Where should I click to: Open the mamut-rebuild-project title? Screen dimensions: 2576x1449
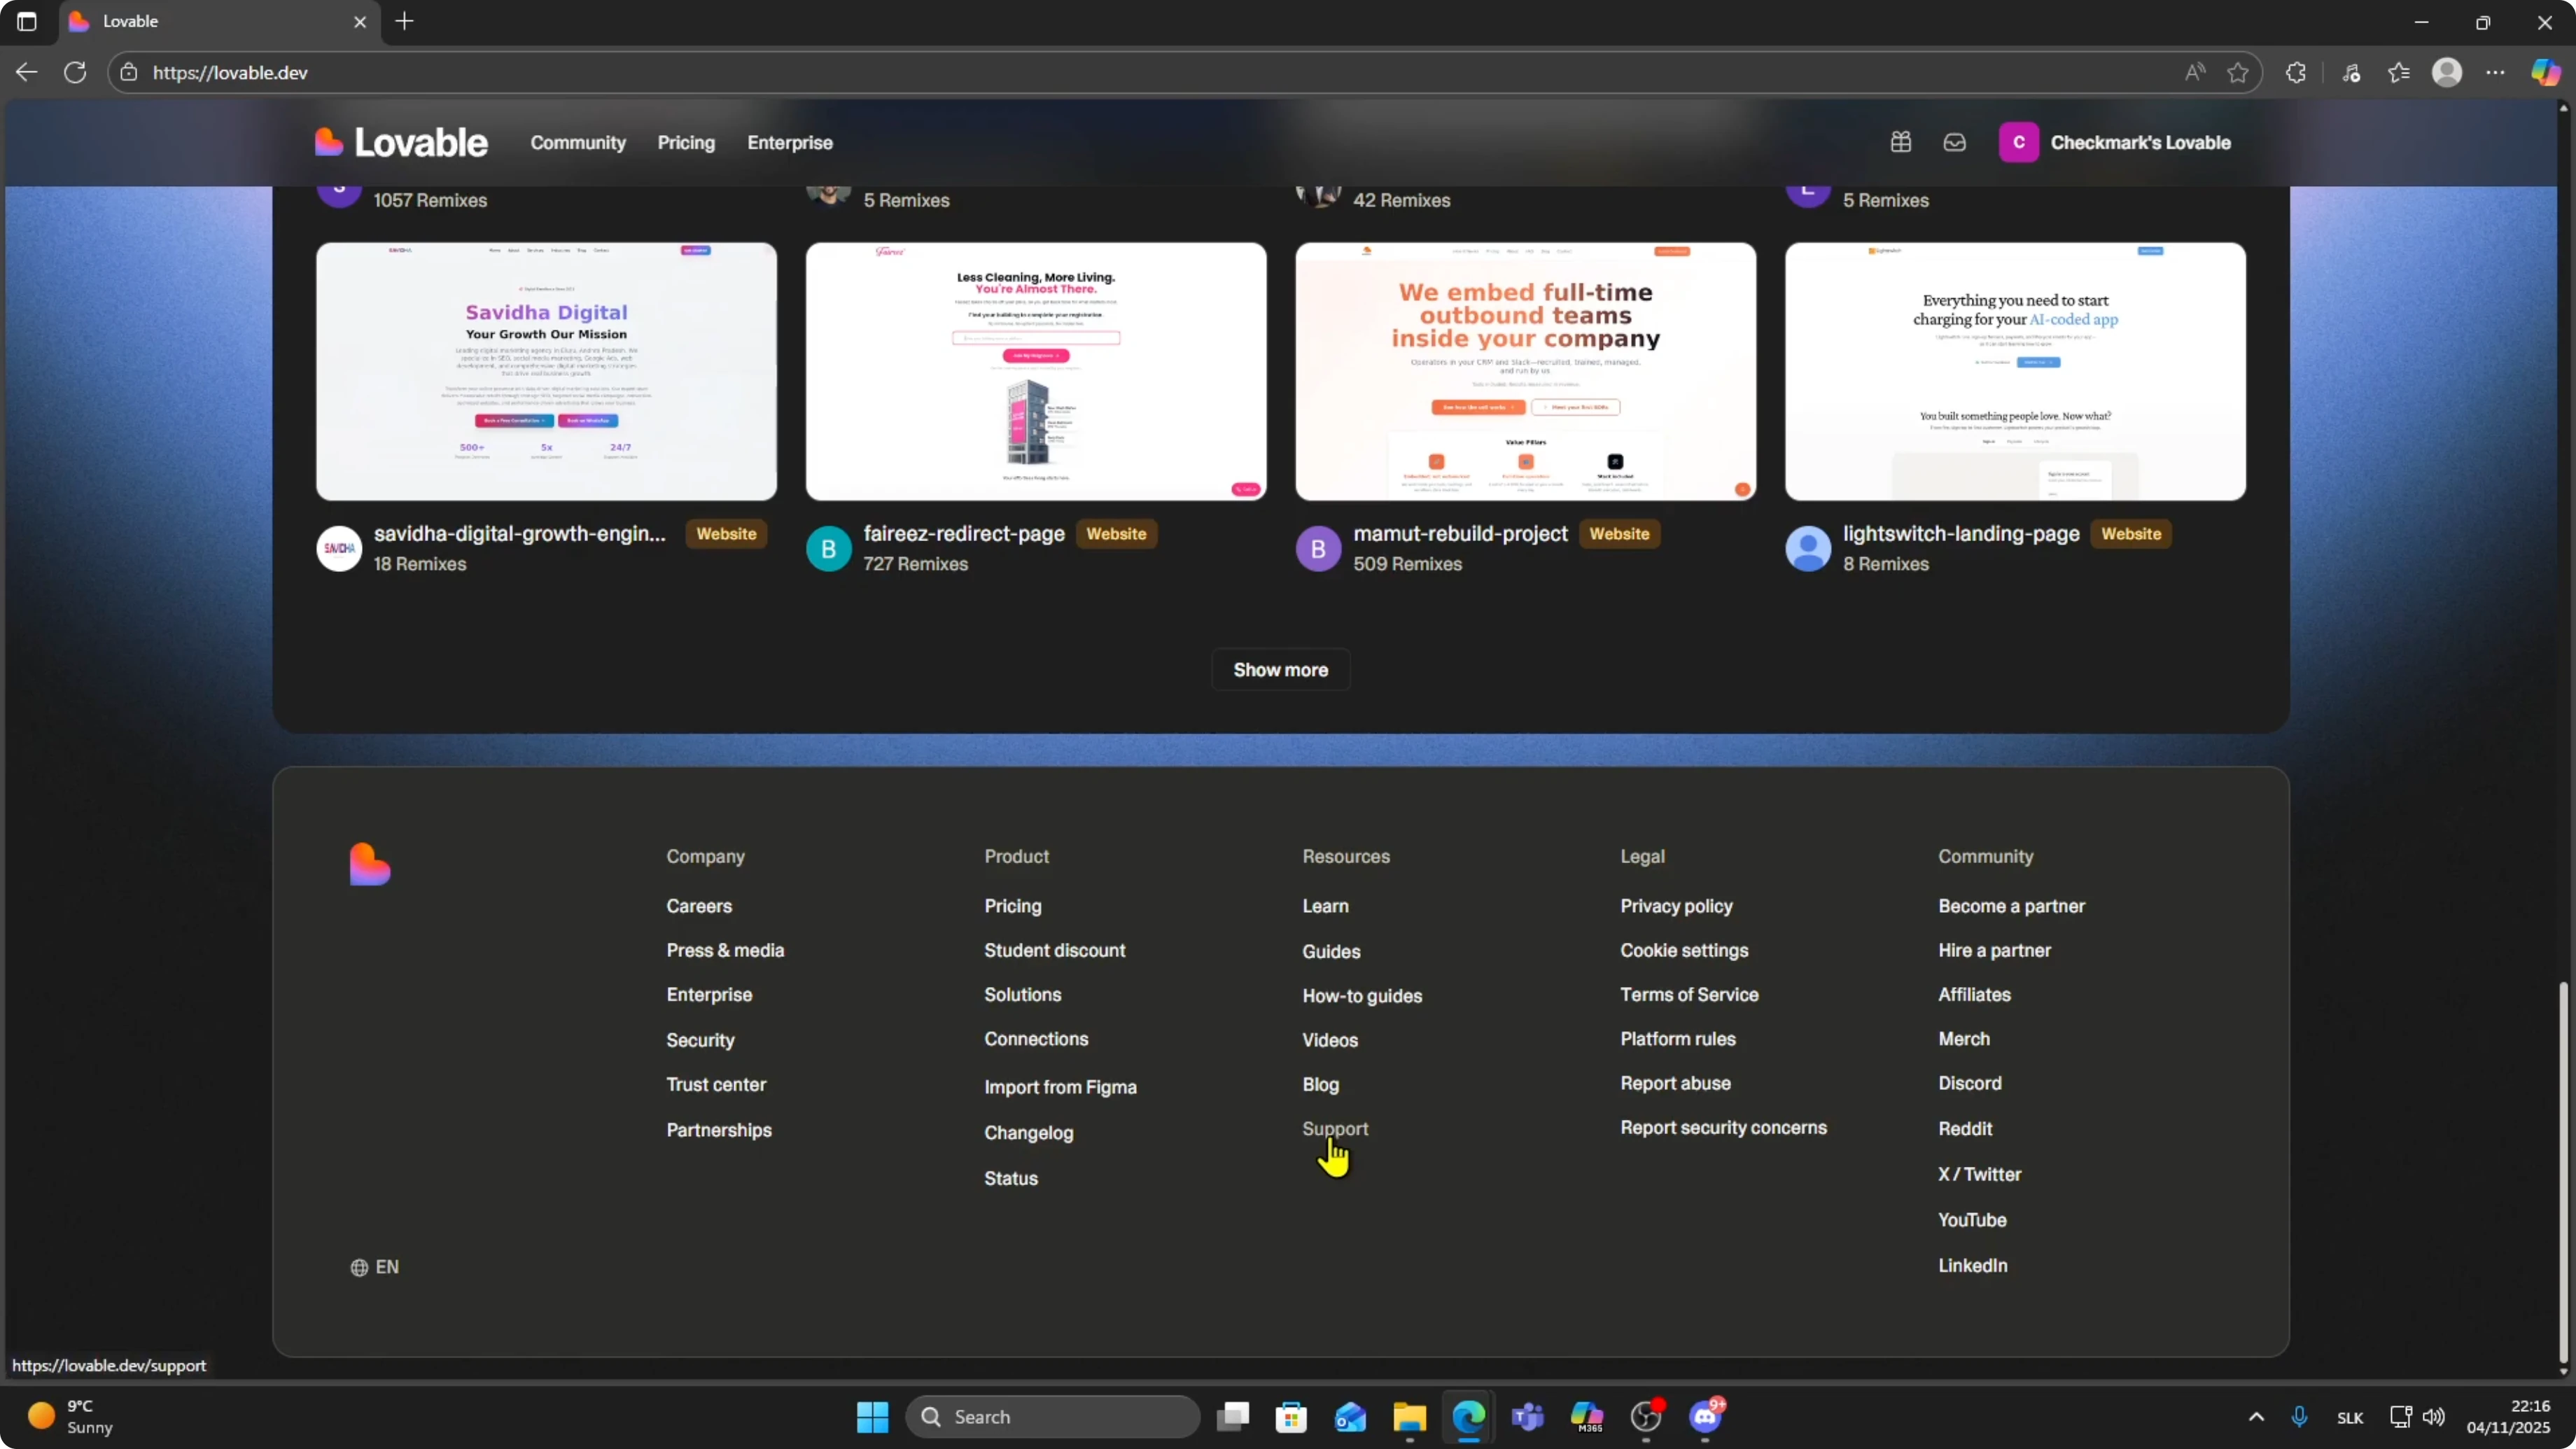[1460, 533]
